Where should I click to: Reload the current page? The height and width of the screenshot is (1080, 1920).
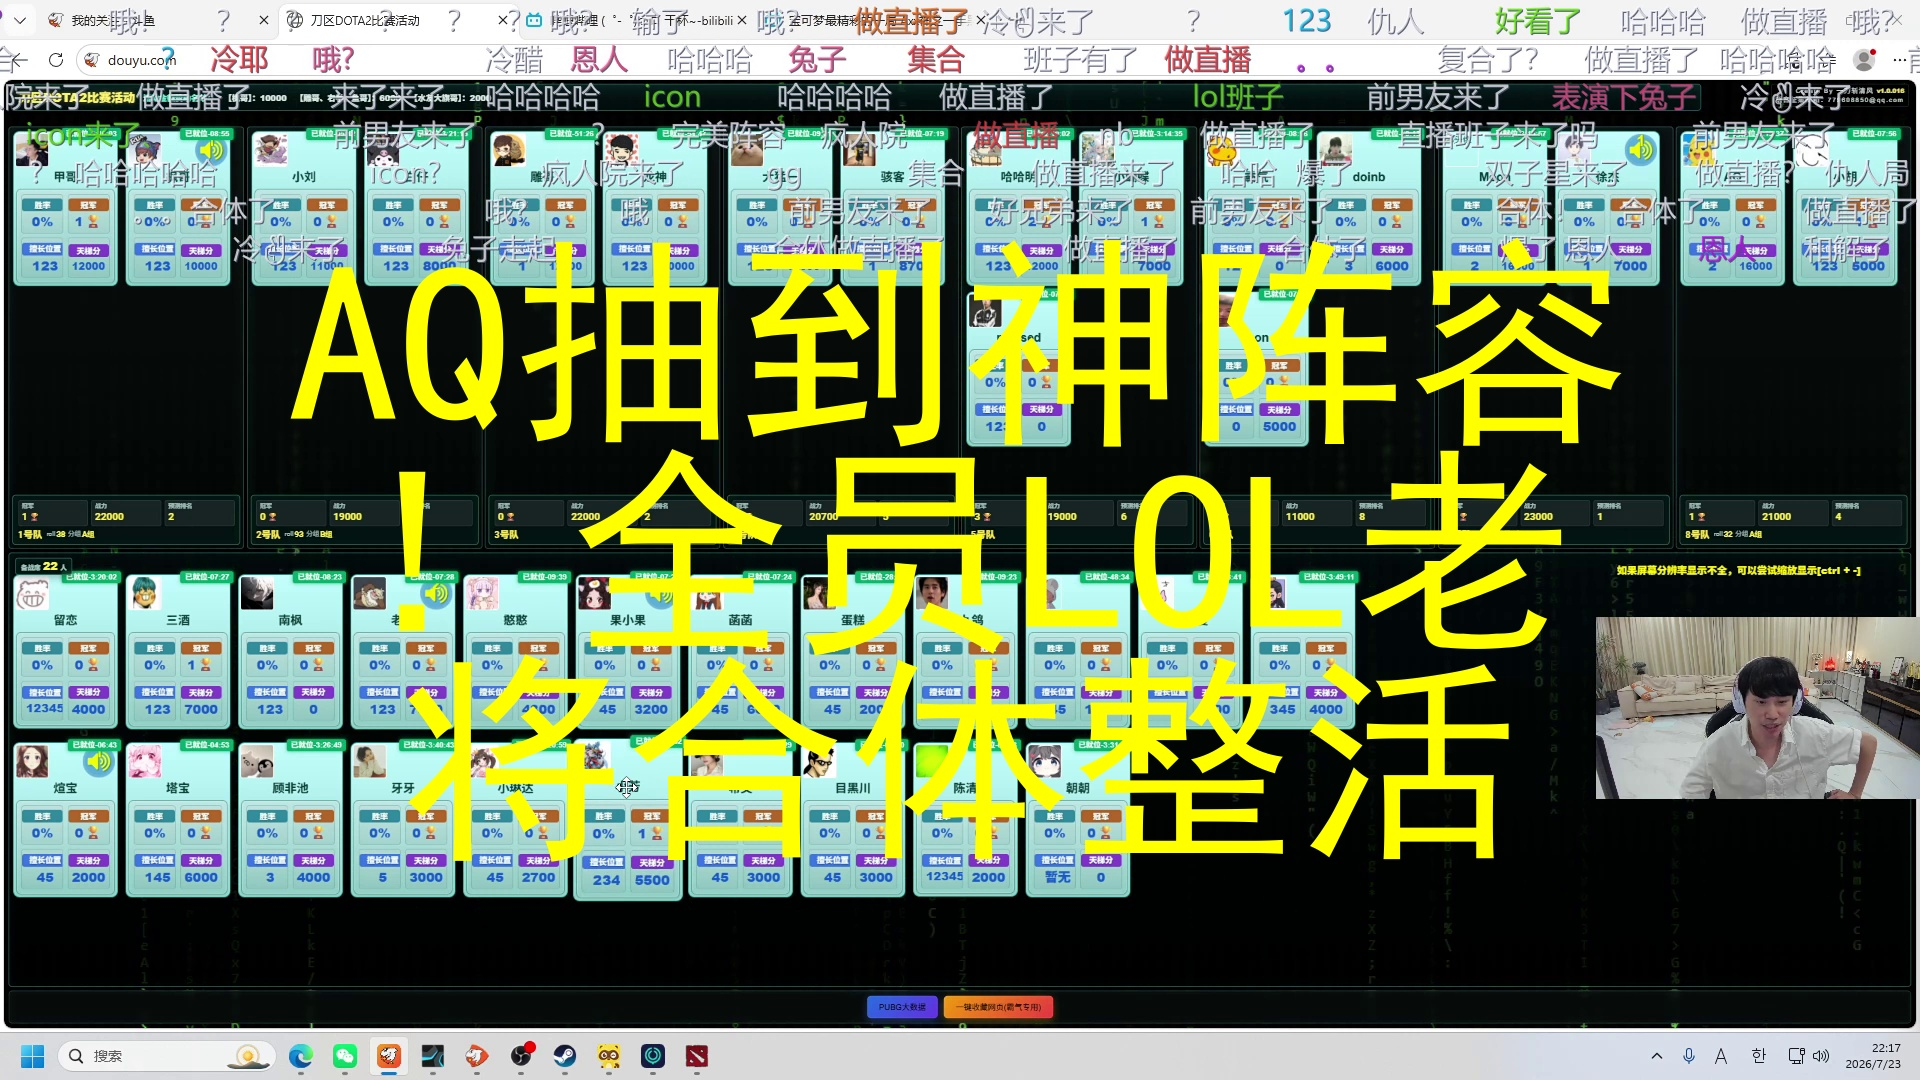[56, 60]
